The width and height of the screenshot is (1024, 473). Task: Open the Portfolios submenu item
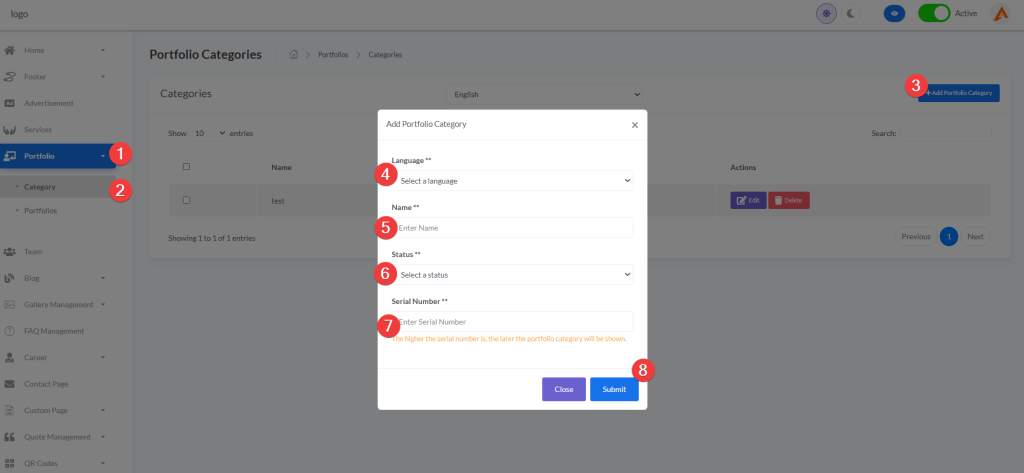coord(40,211)
